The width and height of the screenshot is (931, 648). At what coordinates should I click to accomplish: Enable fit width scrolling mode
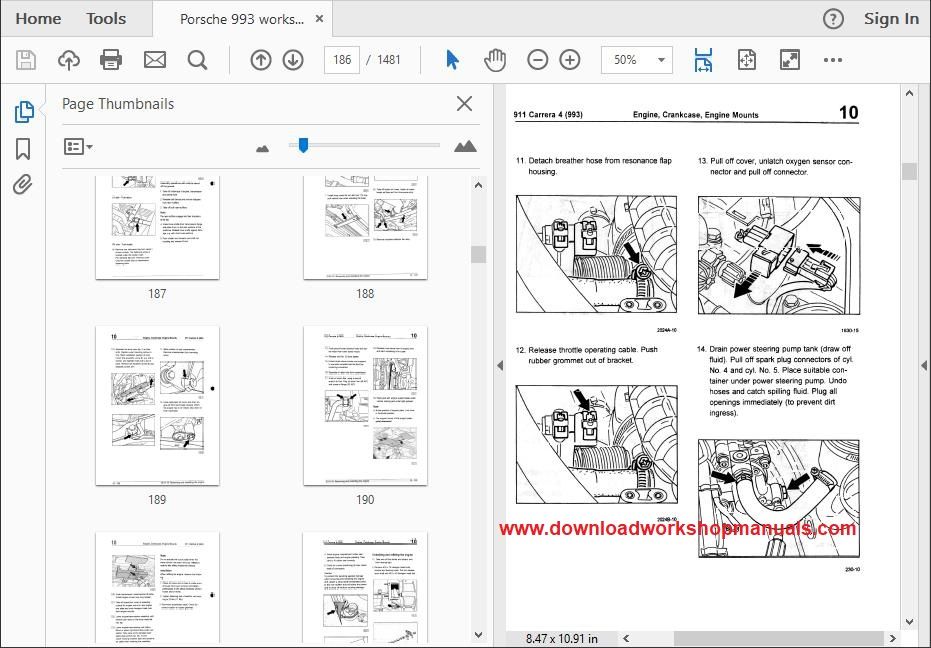click(x=704, y=60)
